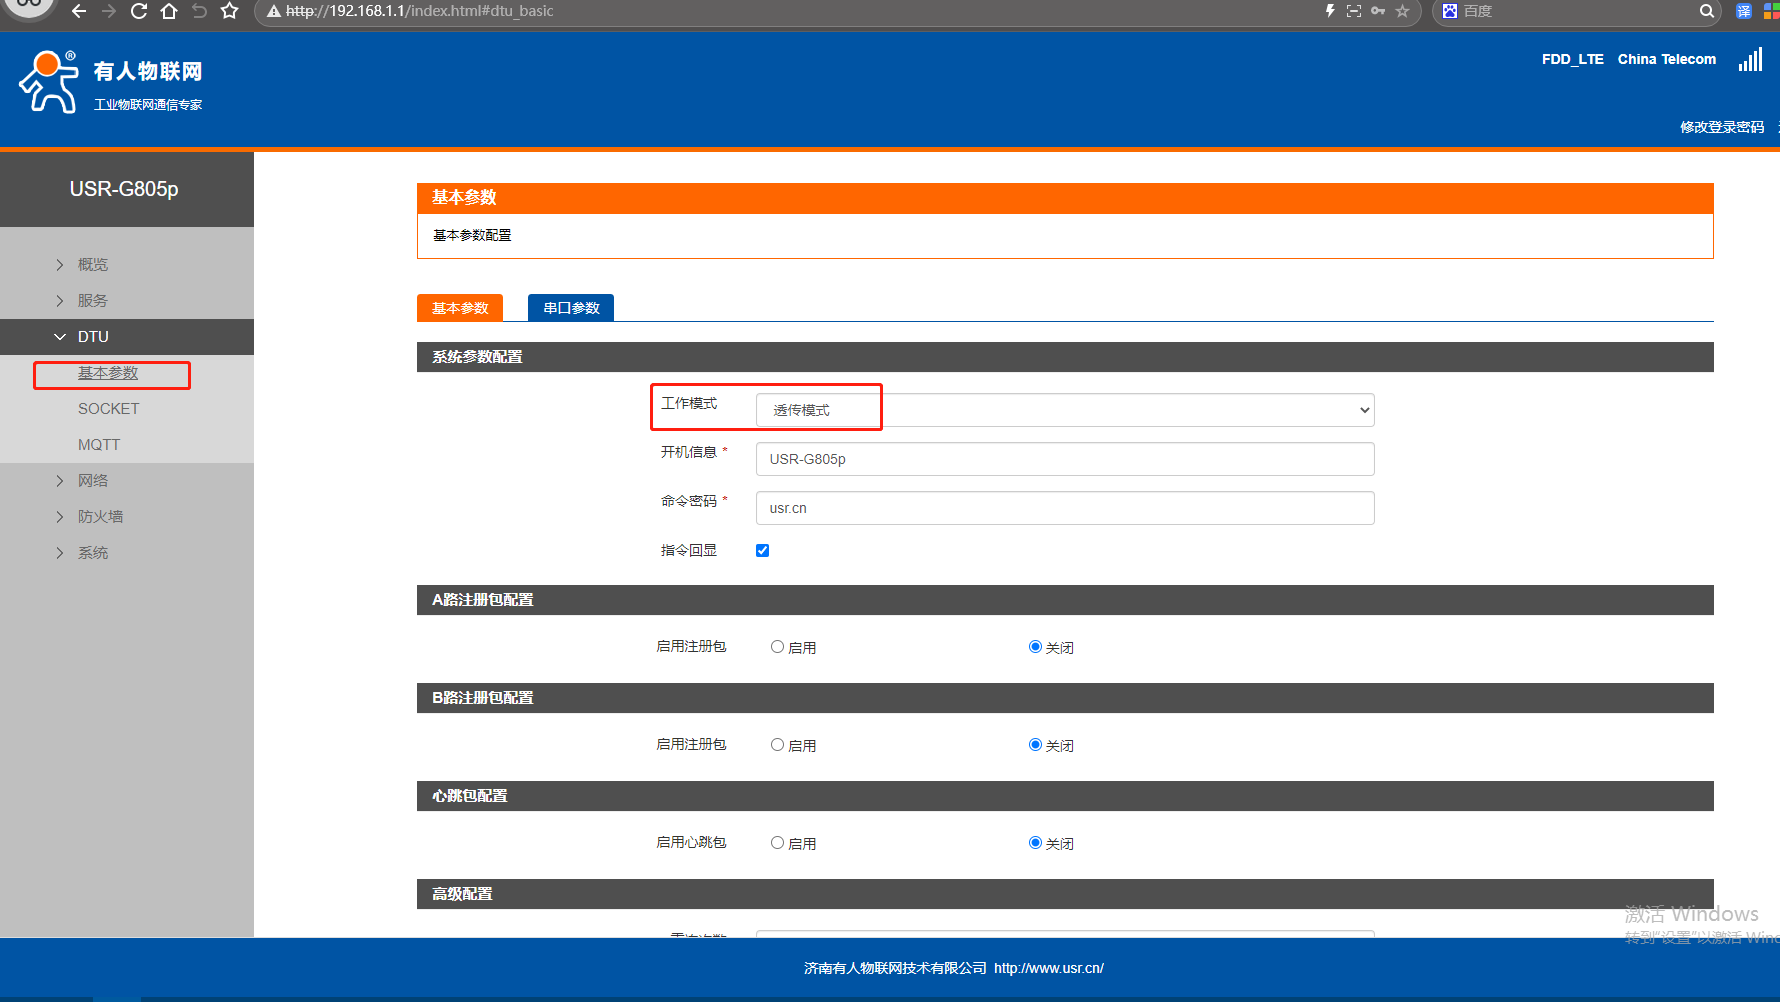
Task: Toggle the command echo checkbox
Action: pyautogui.click(x=762, y=551)
